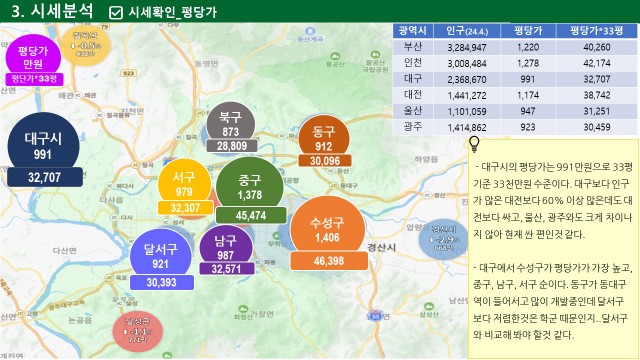Click the 45,474 label under 중구
Image resolution: width=640 pixels, height=360 pixels.
coord(251,215)
